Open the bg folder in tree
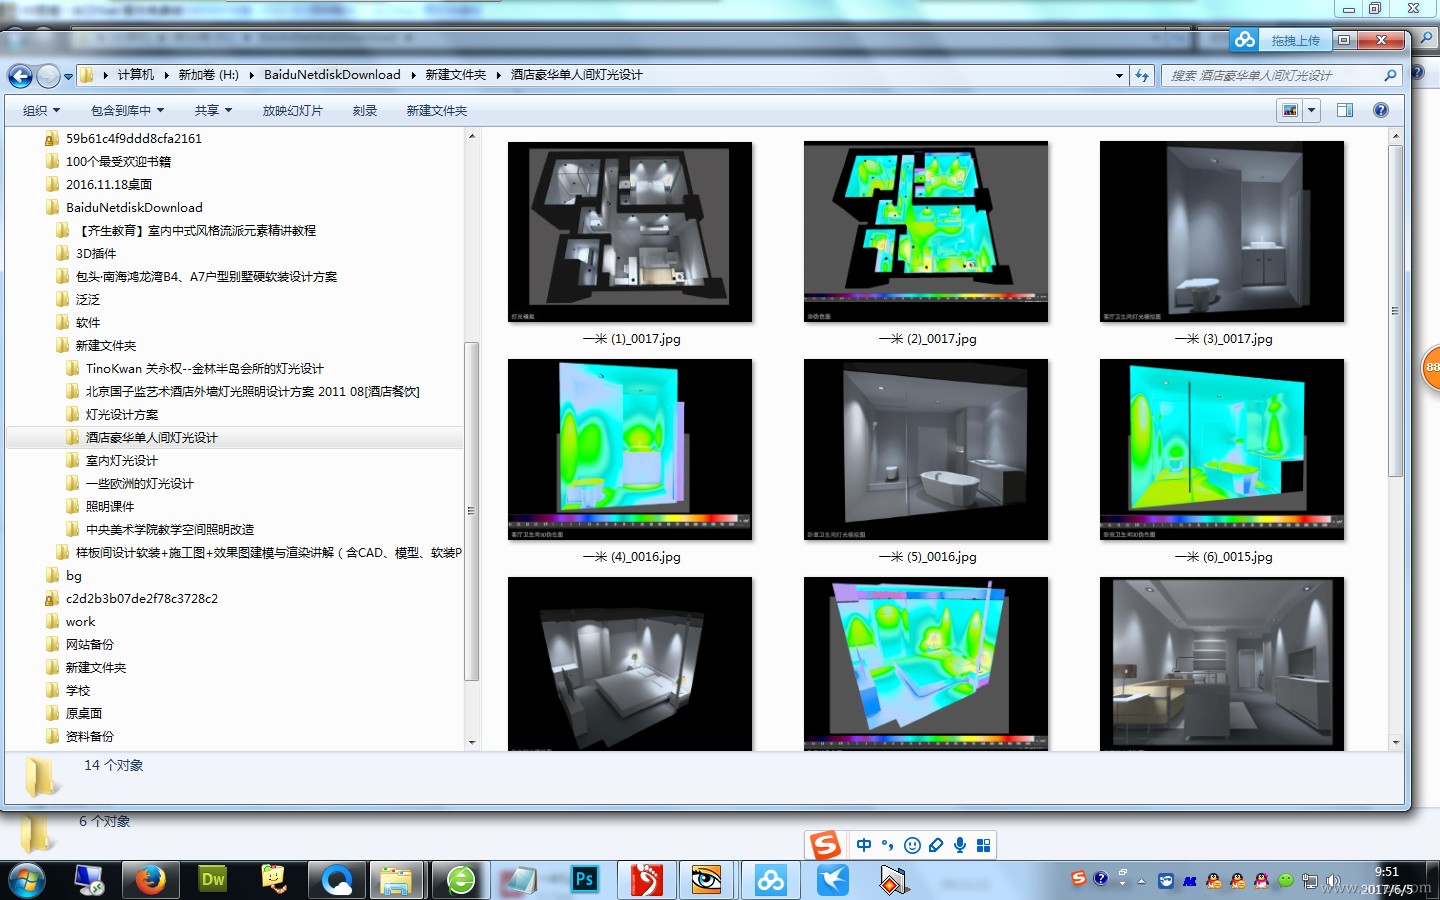 73,576
